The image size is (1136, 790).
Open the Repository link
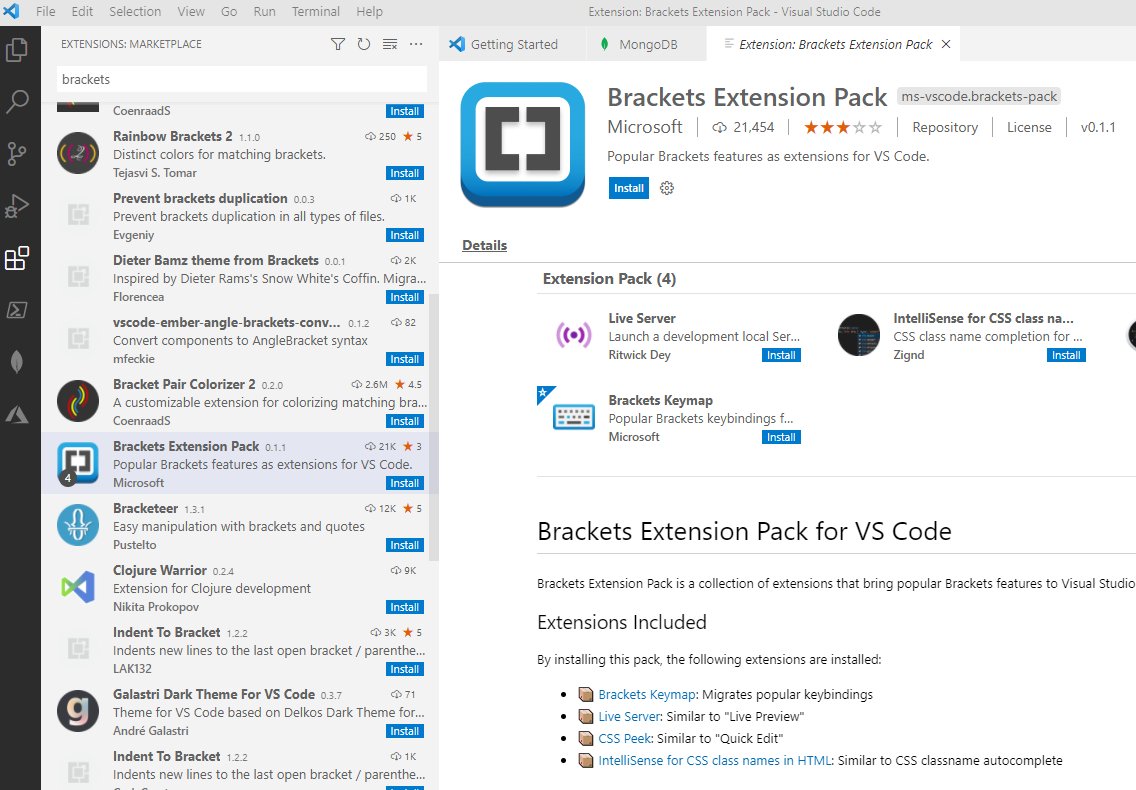945,128
